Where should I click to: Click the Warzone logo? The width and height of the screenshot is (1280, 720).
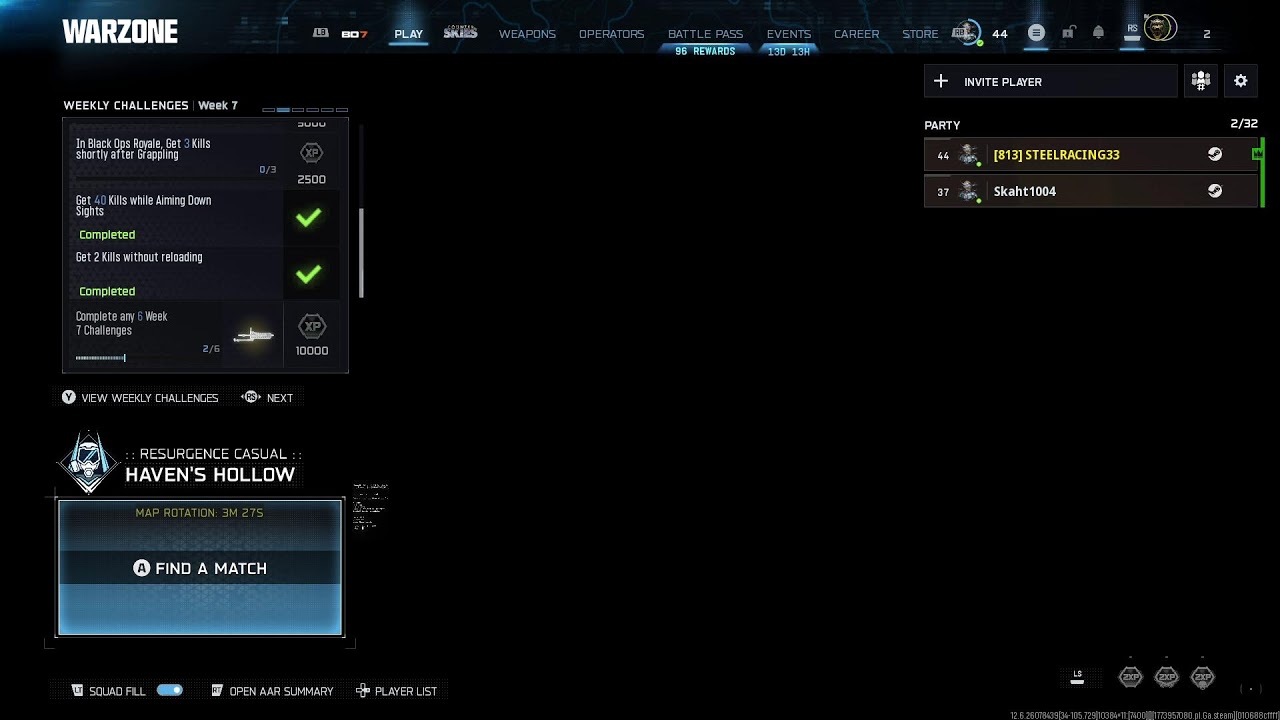(x=120, y=33)
